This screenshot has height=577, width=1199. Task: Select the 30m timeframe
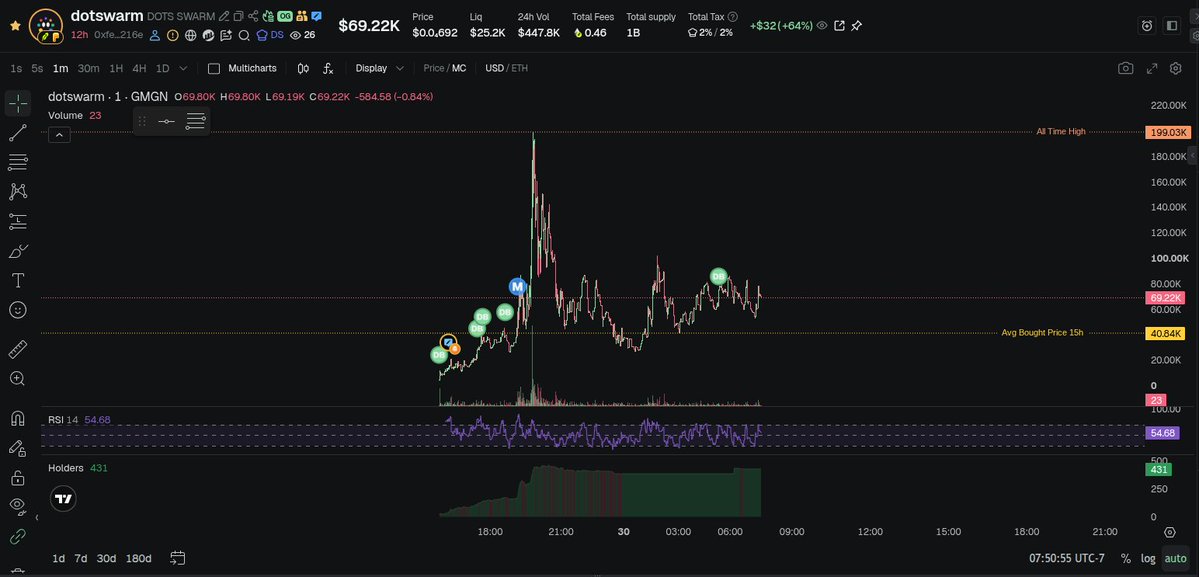89,68
